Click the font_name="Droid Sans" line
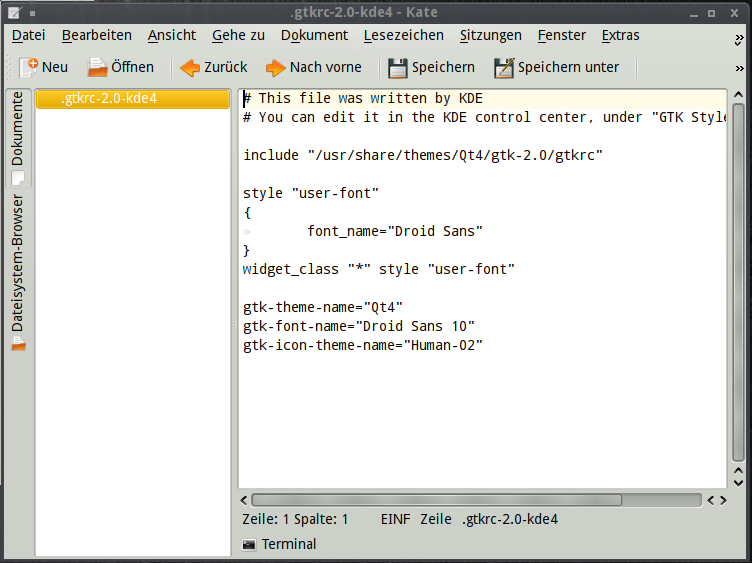 (x=395, y=231)
